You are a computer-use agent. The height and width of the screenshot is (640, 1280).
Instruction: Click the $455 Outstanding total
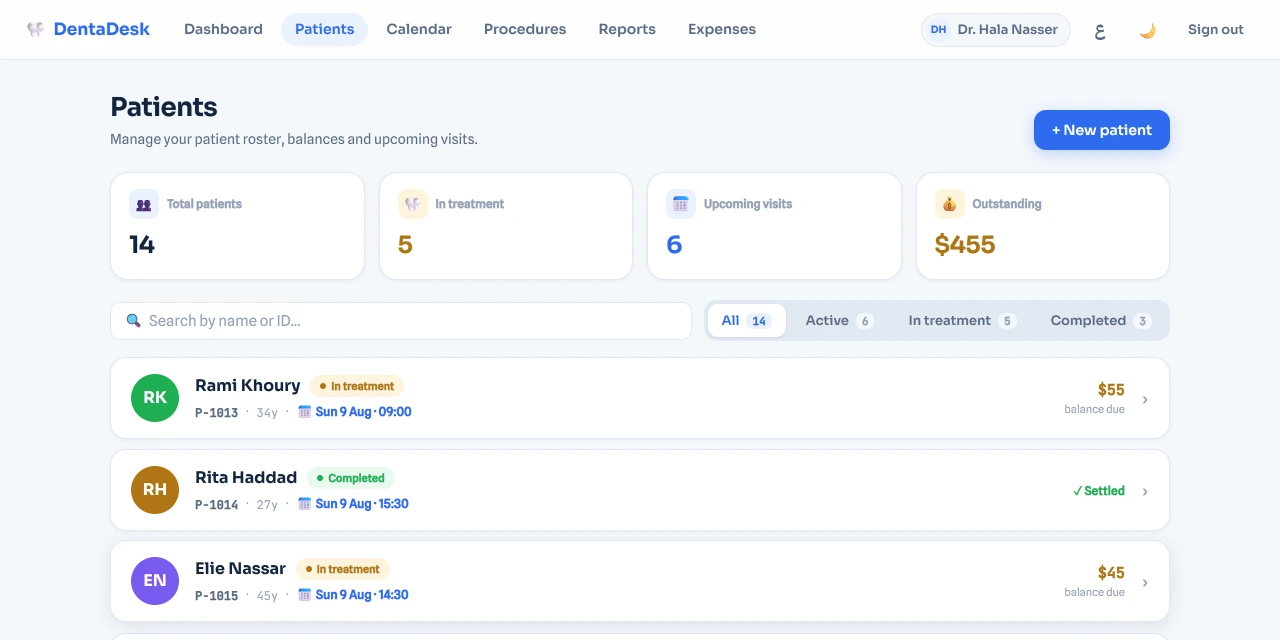(965, 245)
